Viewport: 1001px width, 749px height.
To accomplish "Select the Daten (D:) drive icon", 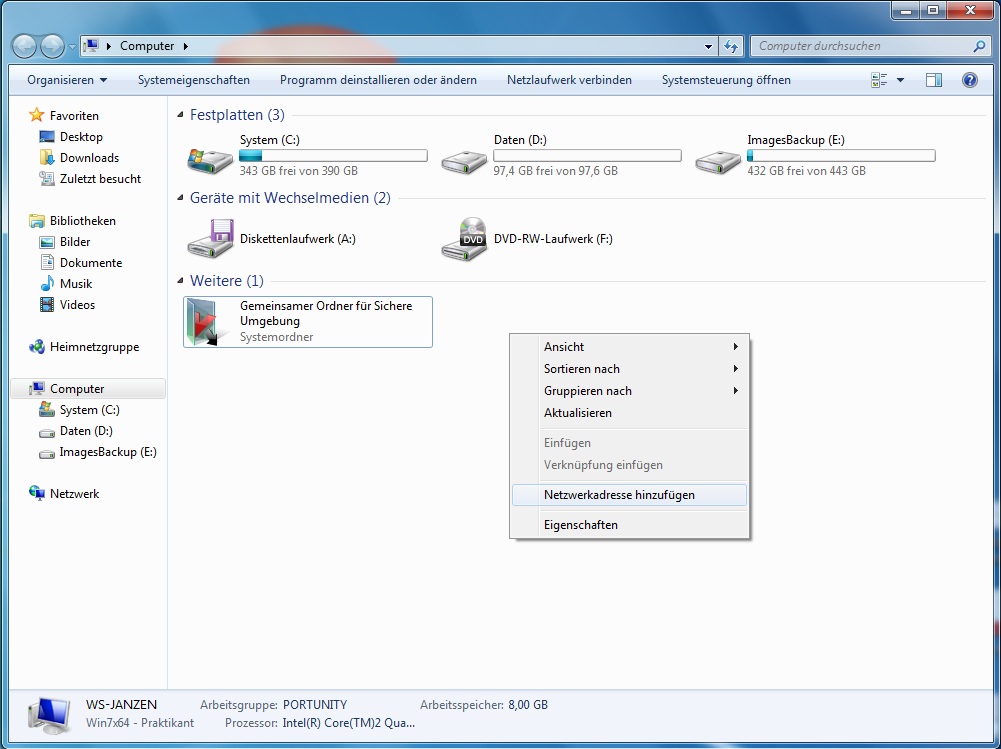I will [464, 158].
